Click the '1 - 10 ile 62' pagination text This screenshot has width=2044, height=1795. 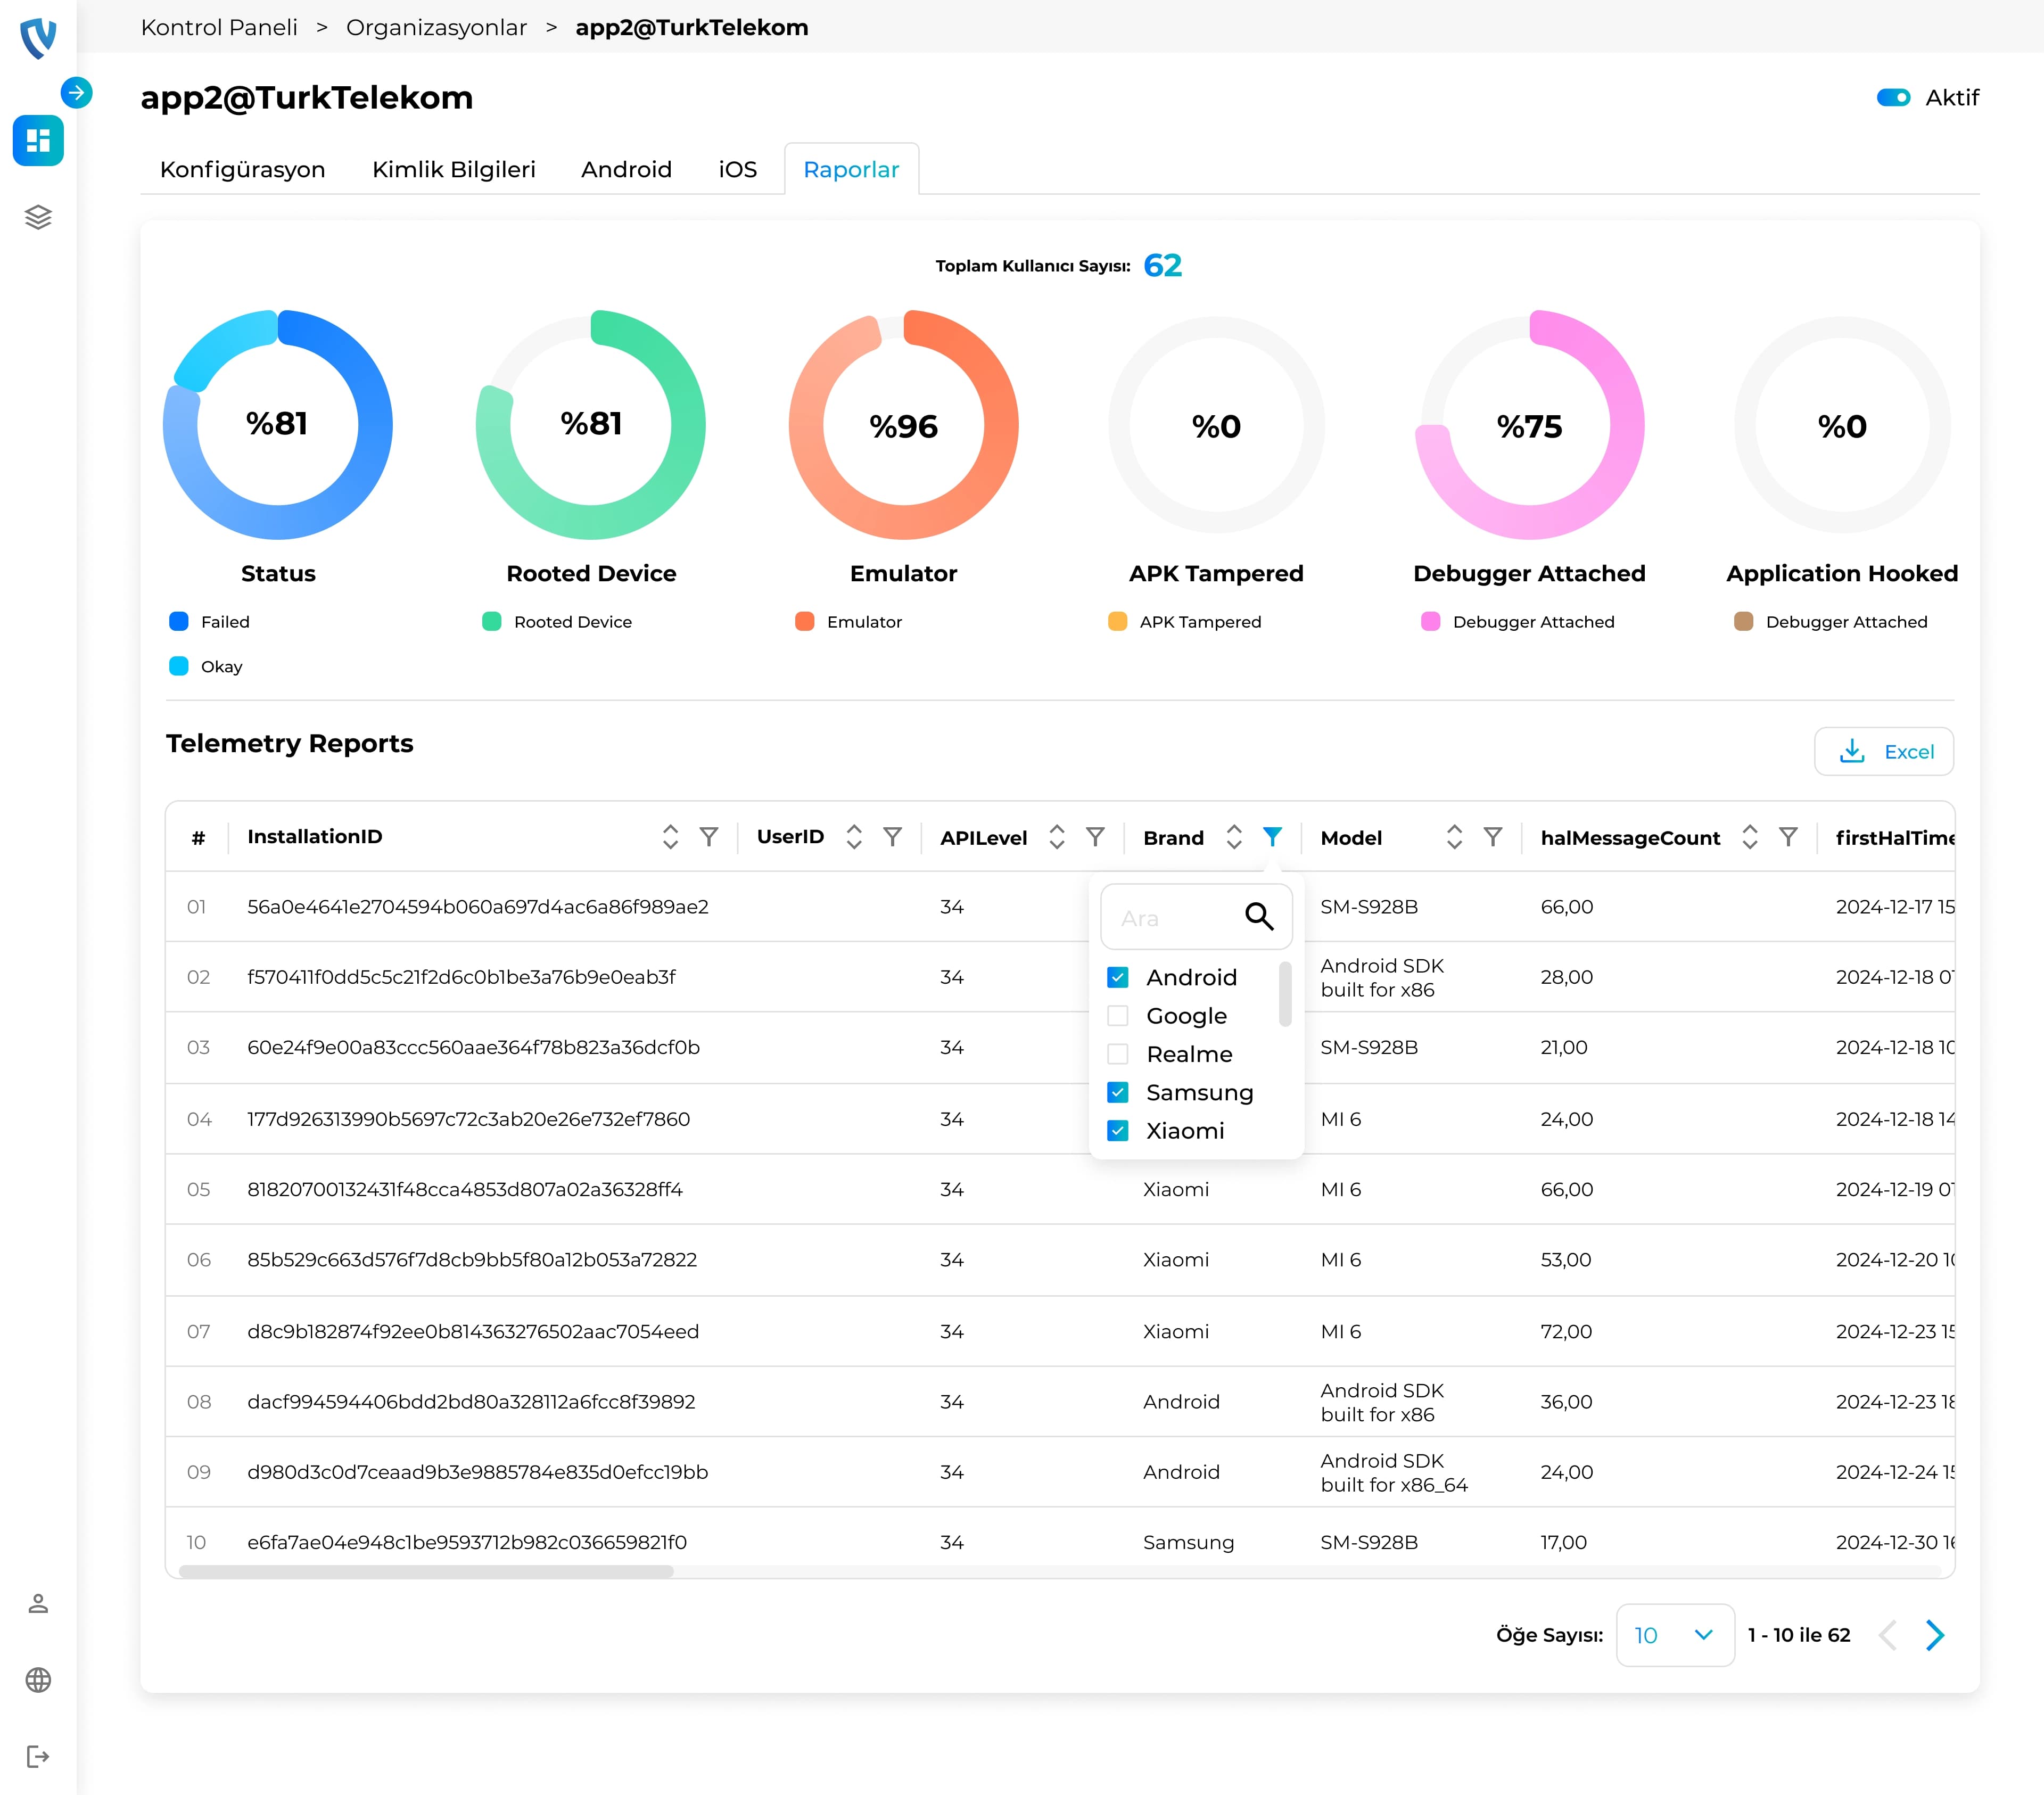[1799, 1635]
